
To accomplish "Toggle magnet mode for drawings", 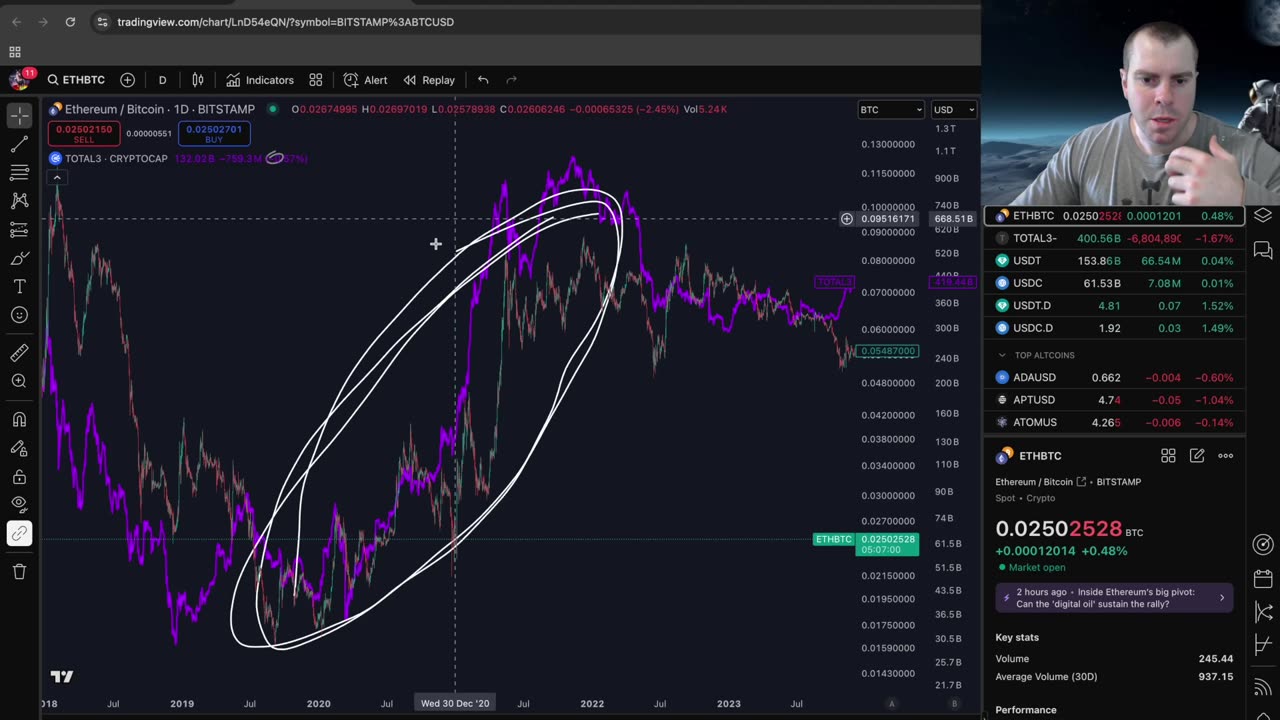I will 19,419.
